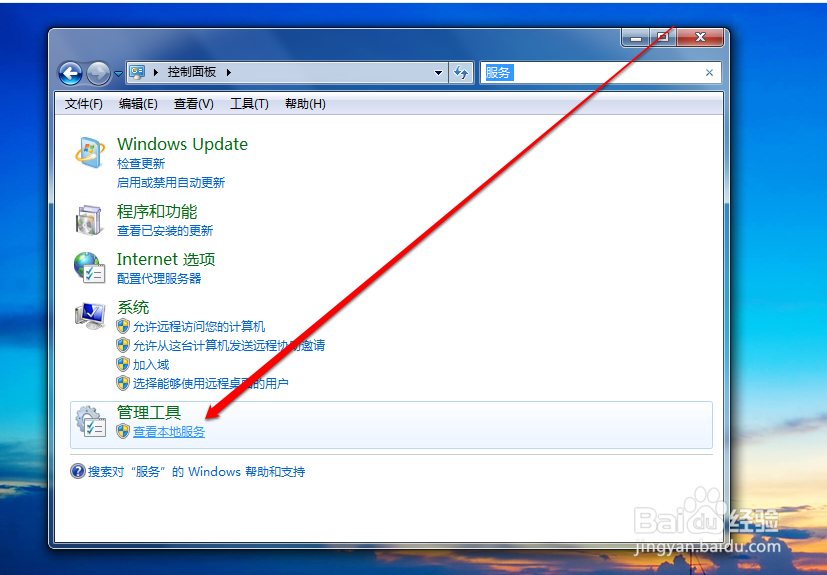The image size is (827, 575).
Task: Open 启用或禁用自动更新 link
Action: click(171, 183)
